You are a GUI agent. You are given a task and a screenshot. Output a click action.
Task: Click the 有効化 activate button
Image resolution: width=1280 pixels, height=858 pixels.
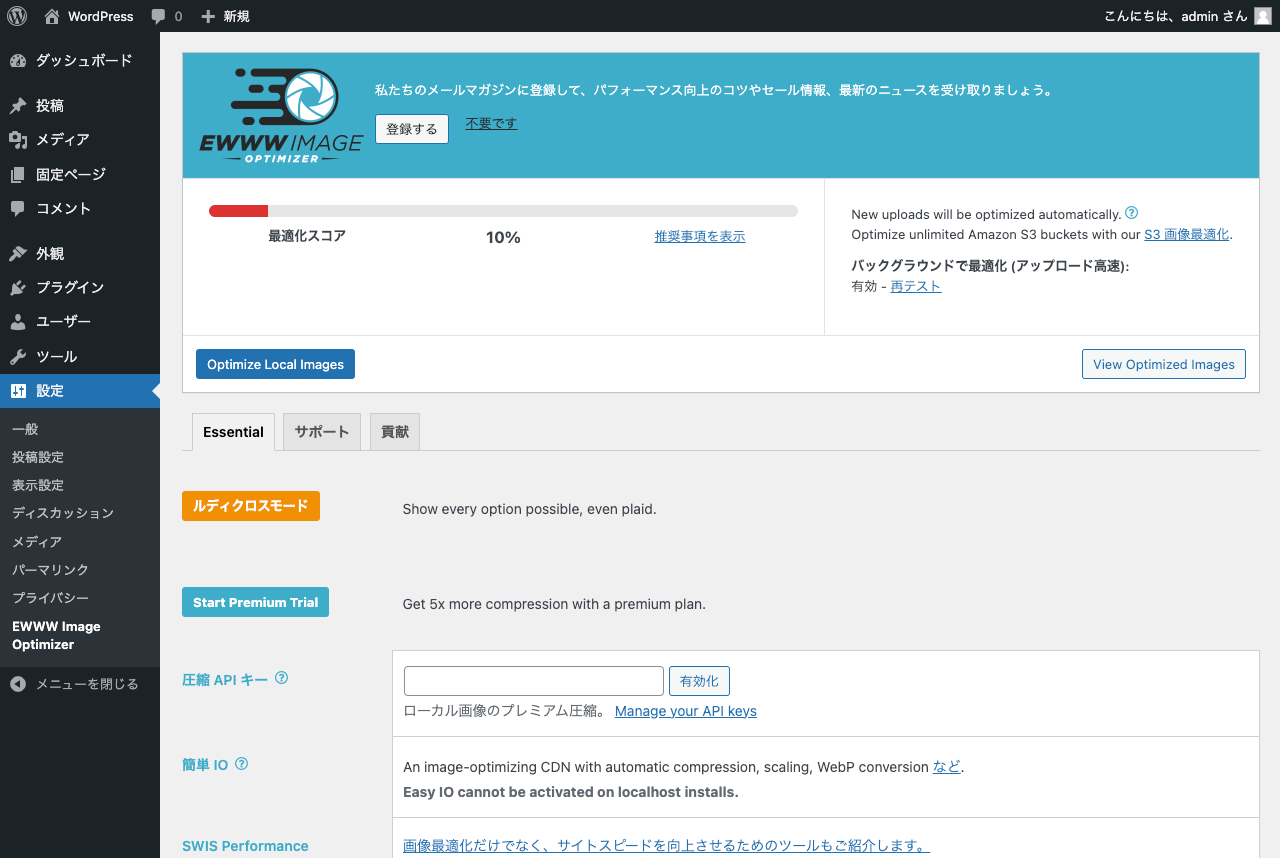click(699, 681)
